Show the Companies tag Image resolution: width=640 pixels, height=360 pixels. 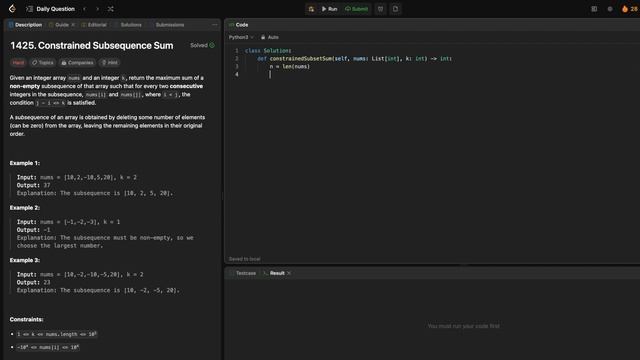tap(77, 62)
